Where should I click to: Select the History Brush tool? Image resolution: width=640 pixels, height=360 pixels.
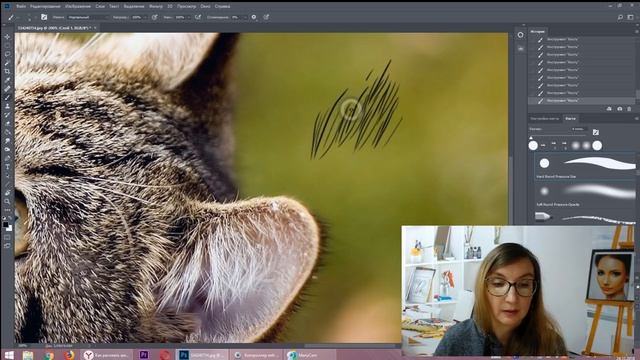tap(7, 115)
